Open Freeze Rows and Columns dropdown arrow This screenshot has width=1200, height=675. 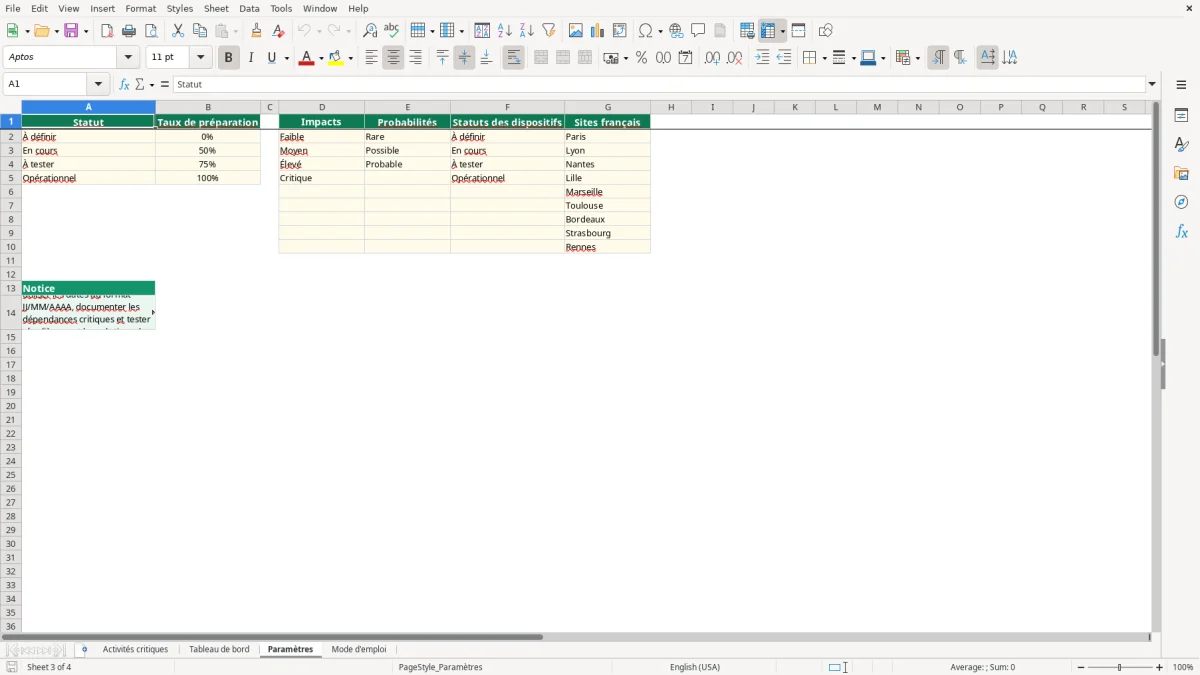coord(783,31)
